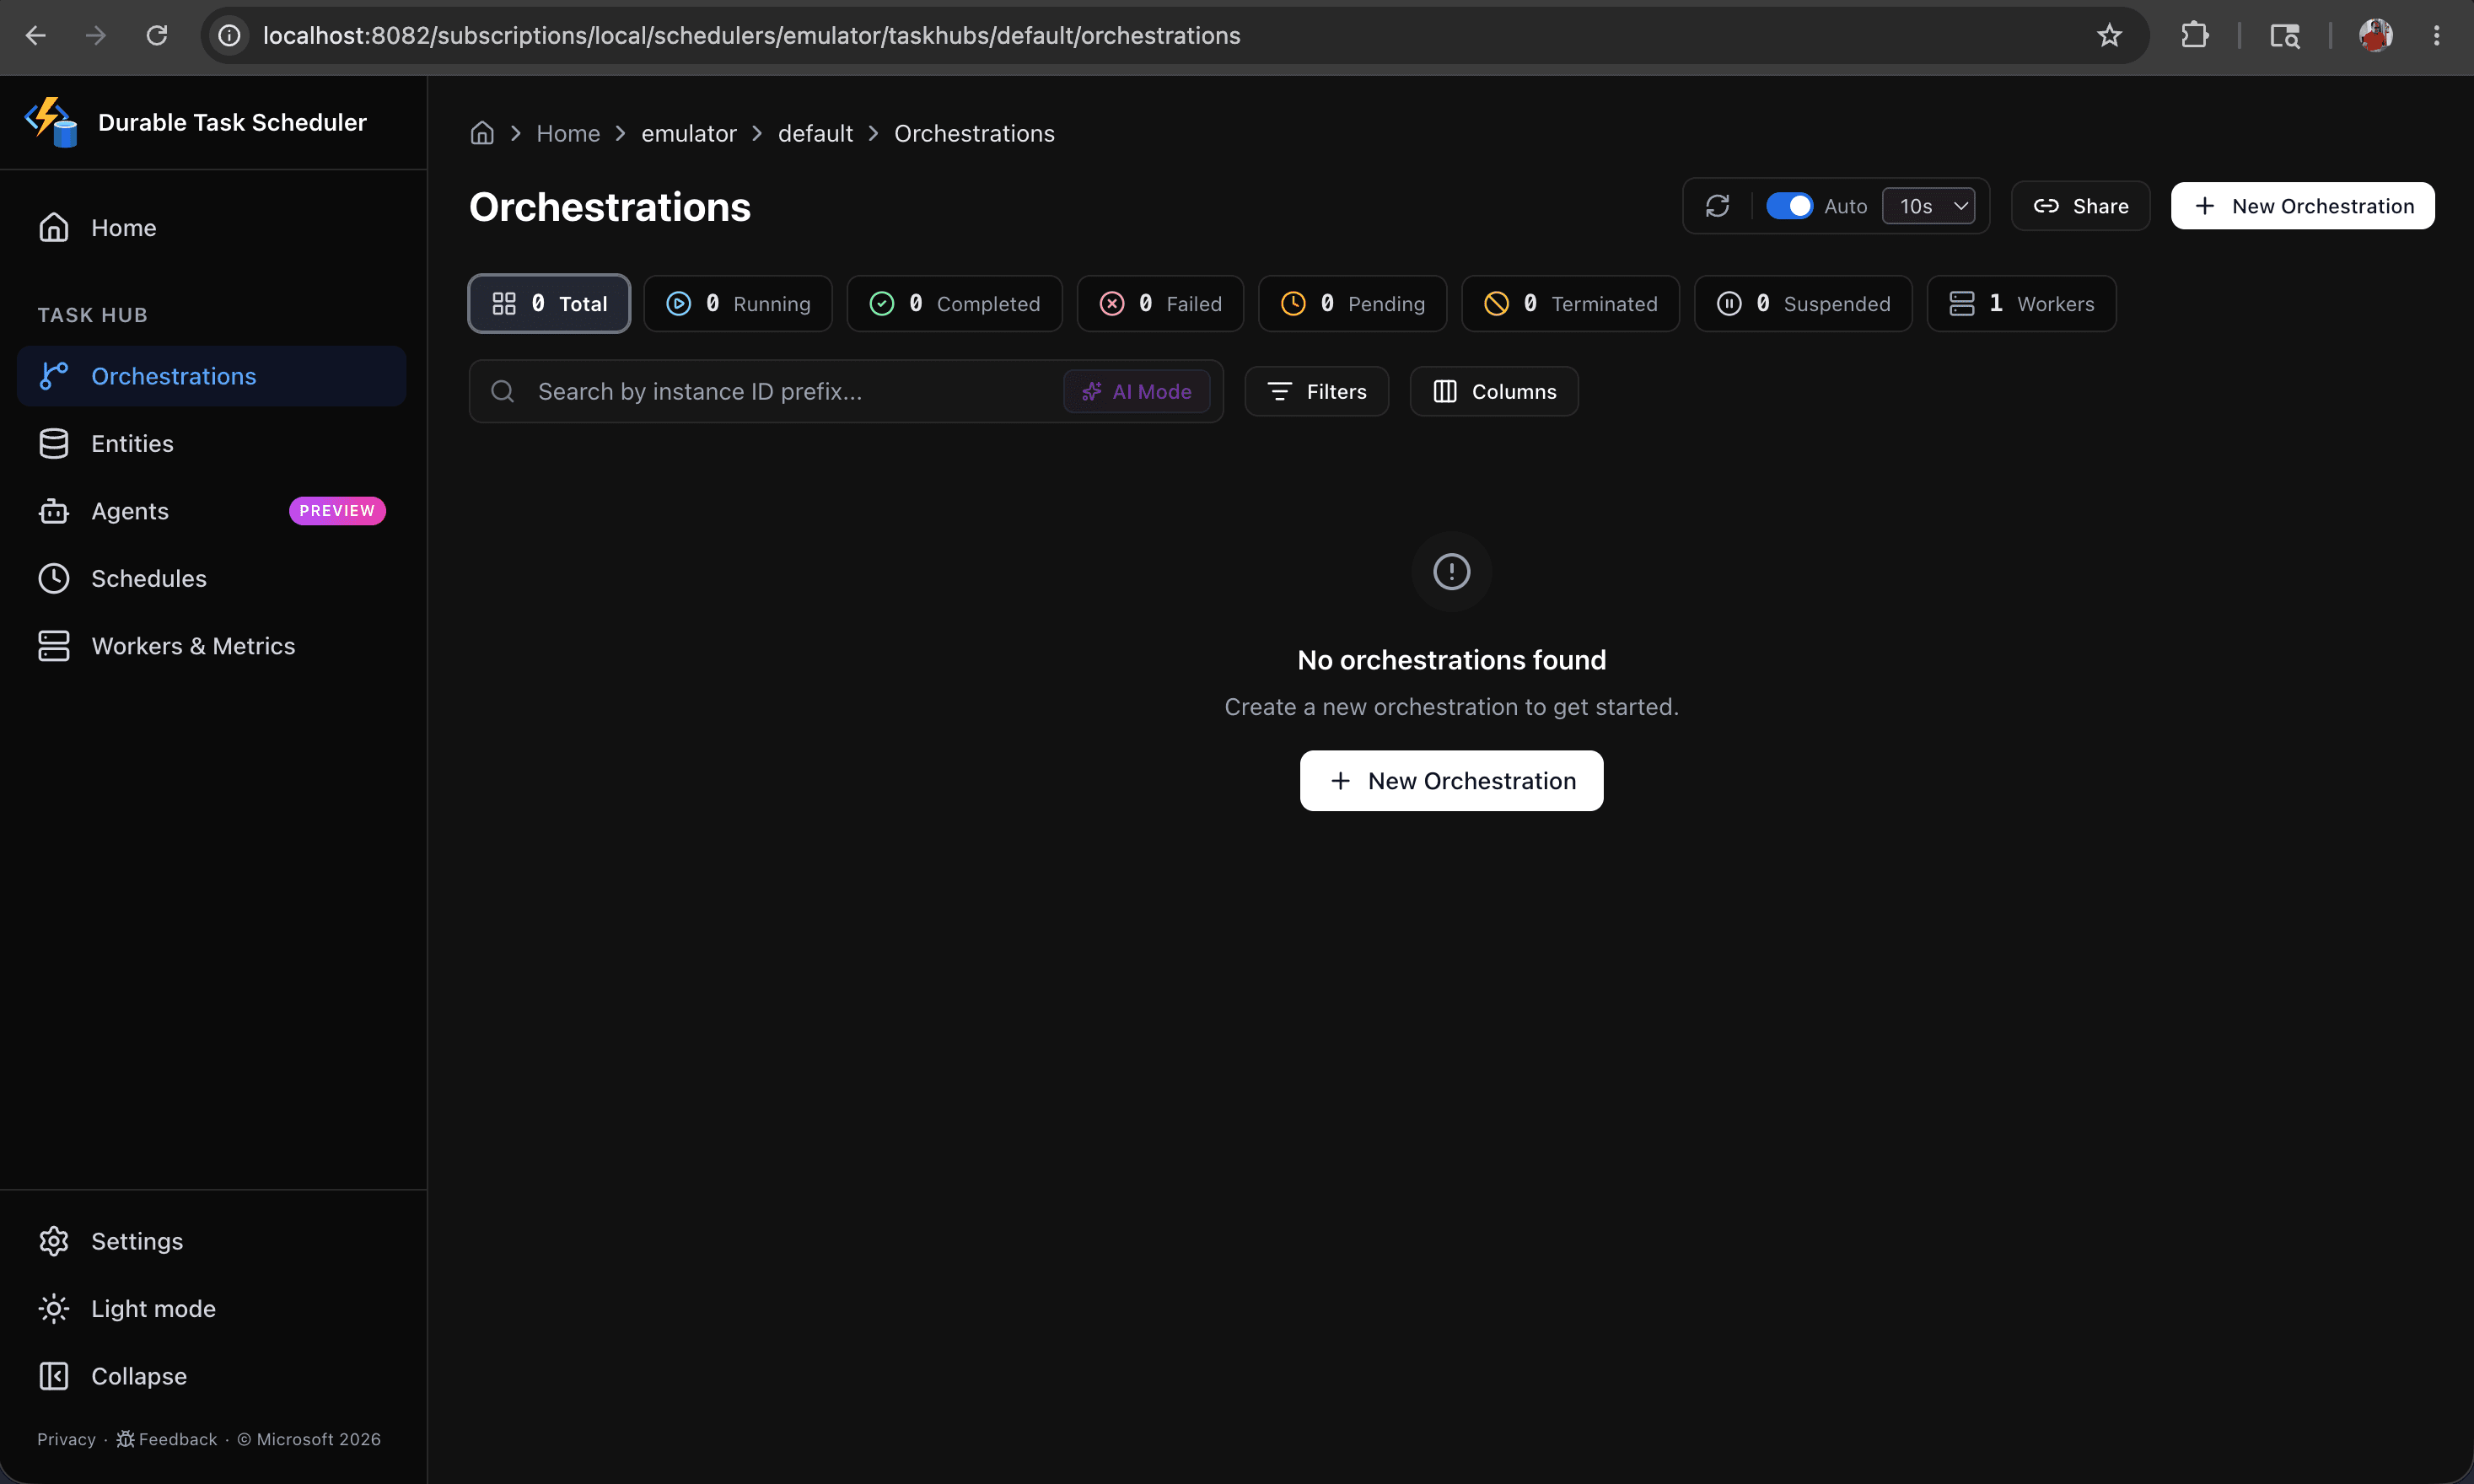Click the Orchestrations breadcrumb item

[x=974, y=133]
